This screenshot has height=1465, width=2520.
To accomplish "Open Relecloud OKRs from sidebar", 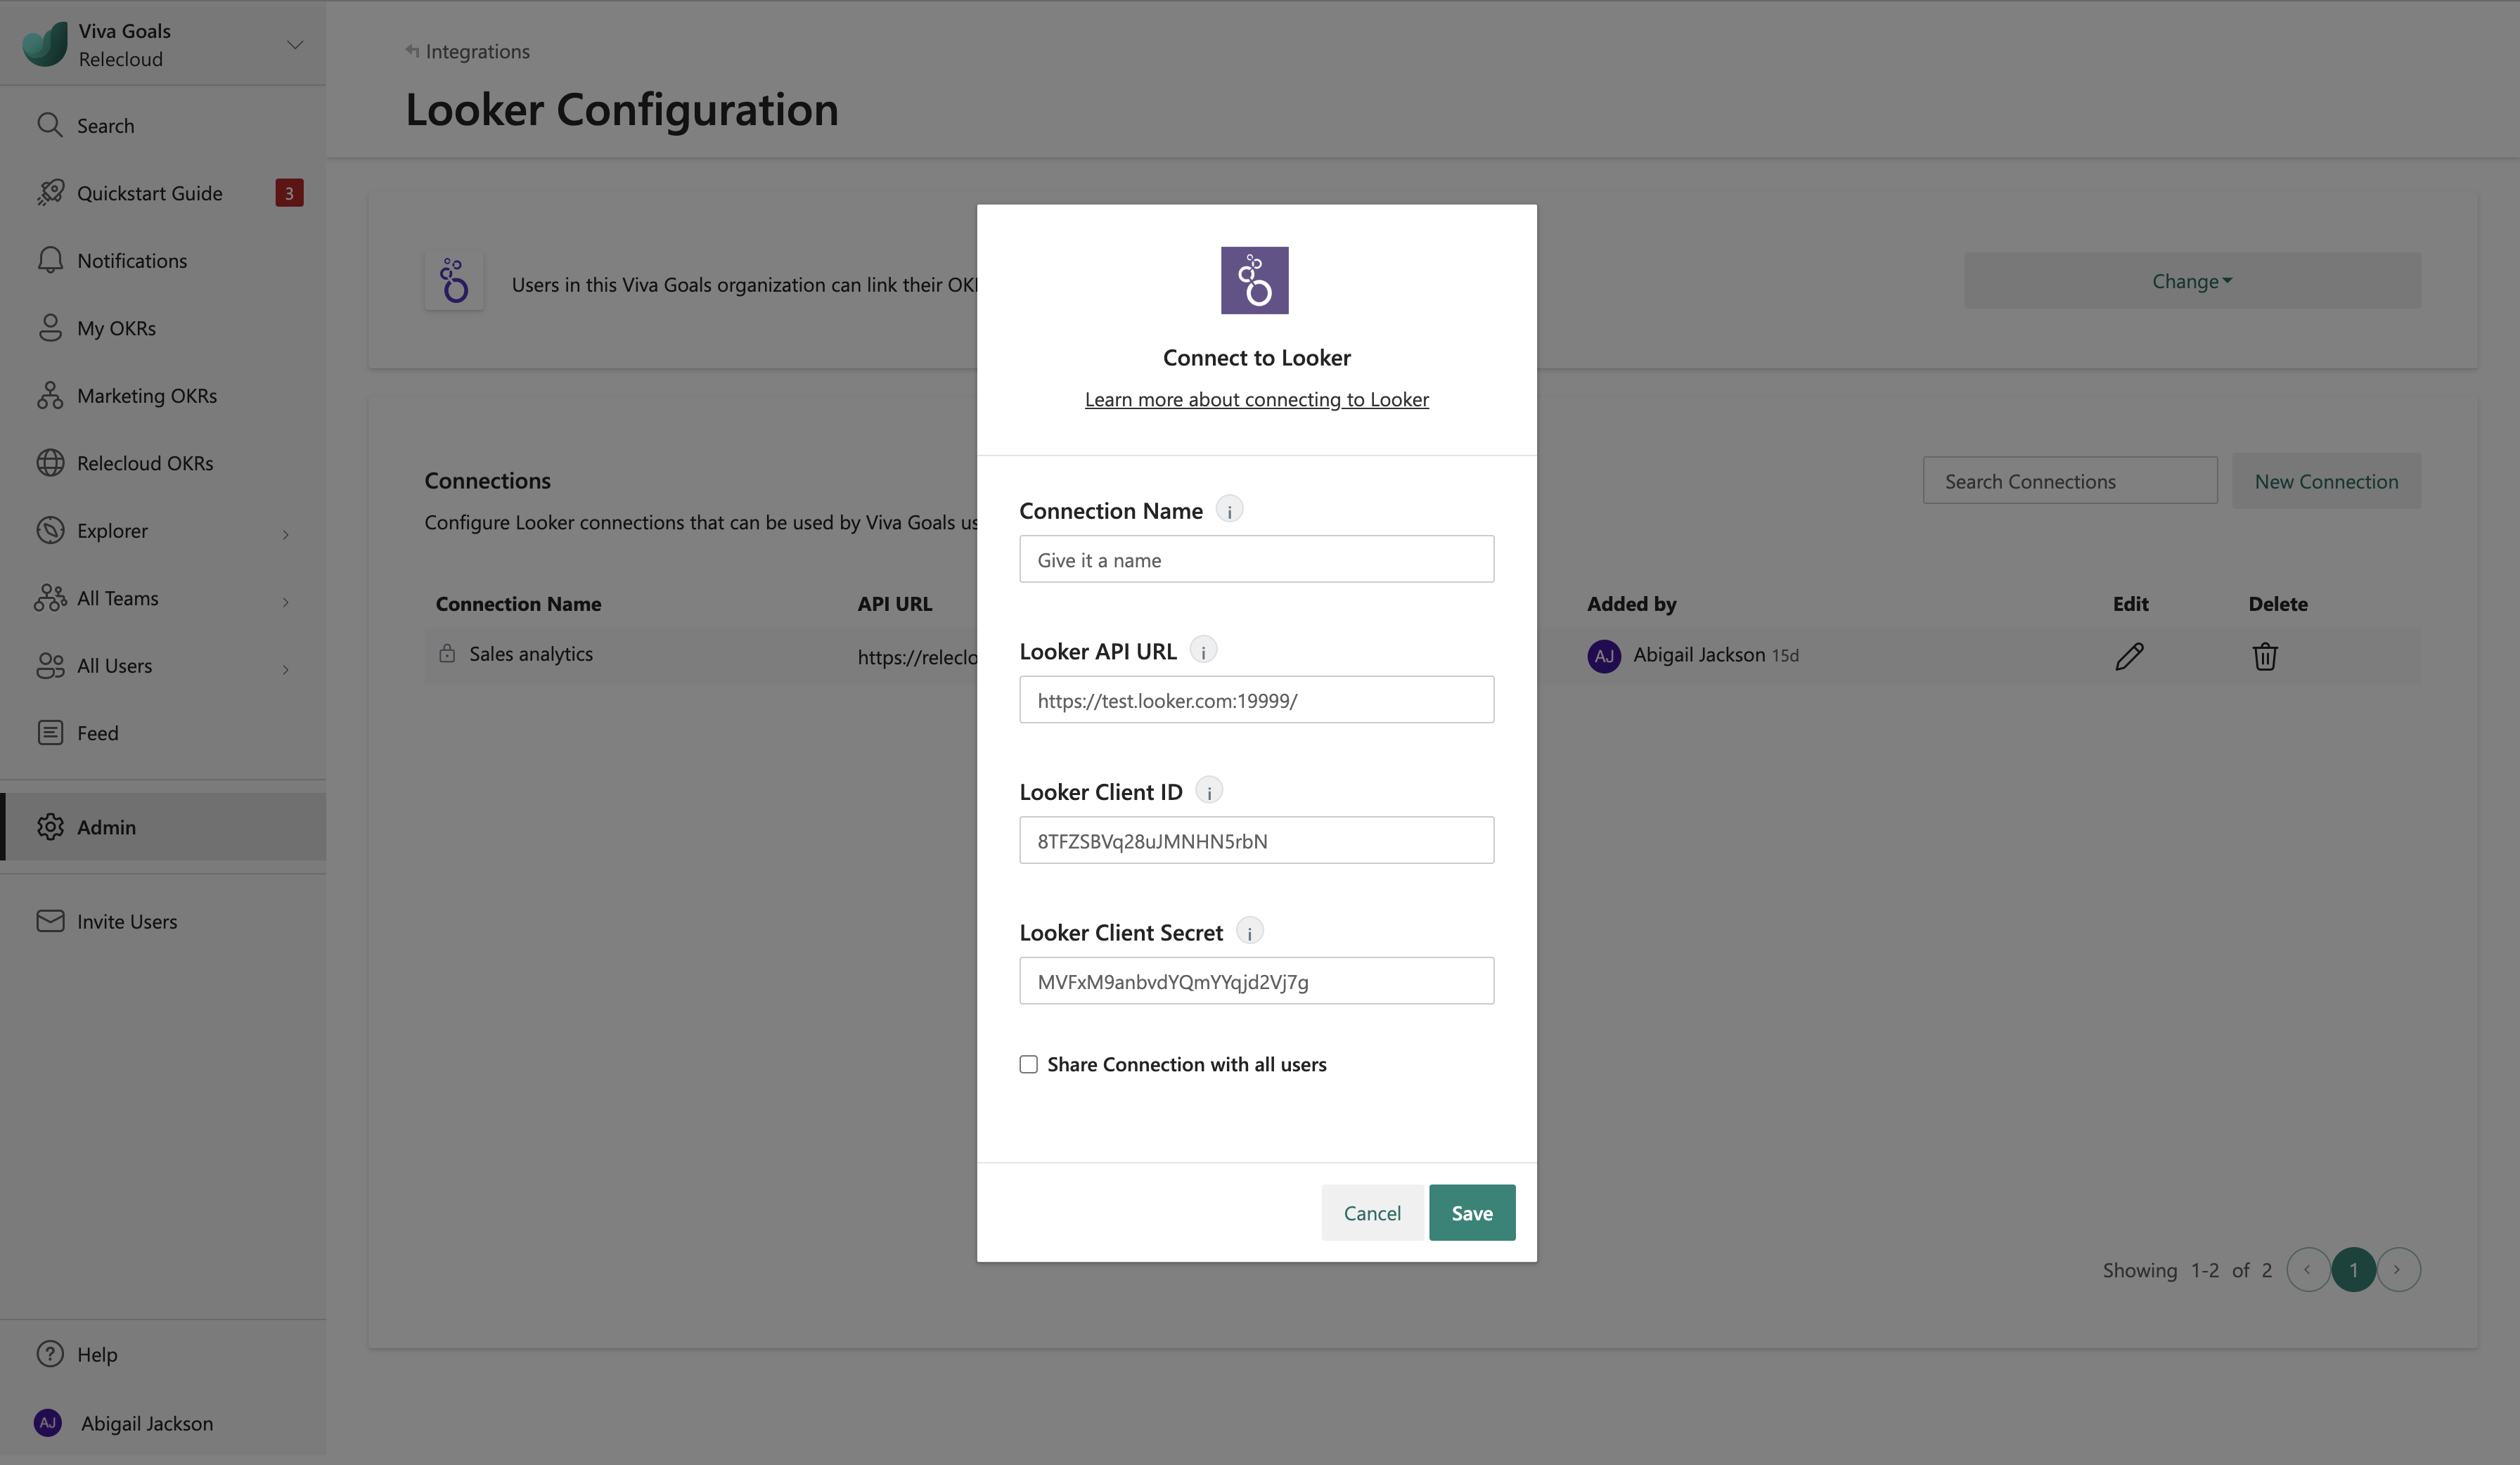I will 163,463.
